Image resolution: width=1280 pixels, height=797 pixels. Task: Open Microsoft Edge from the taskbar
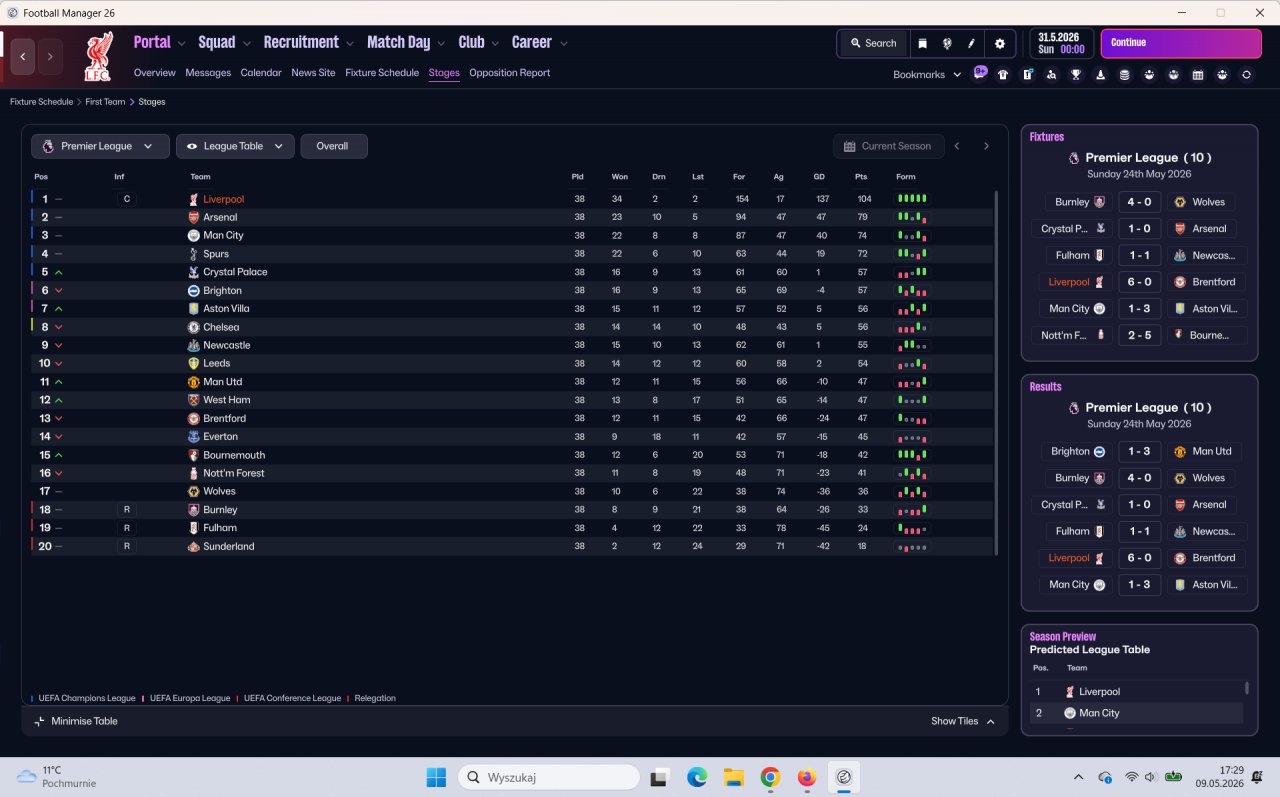point(697,777)
